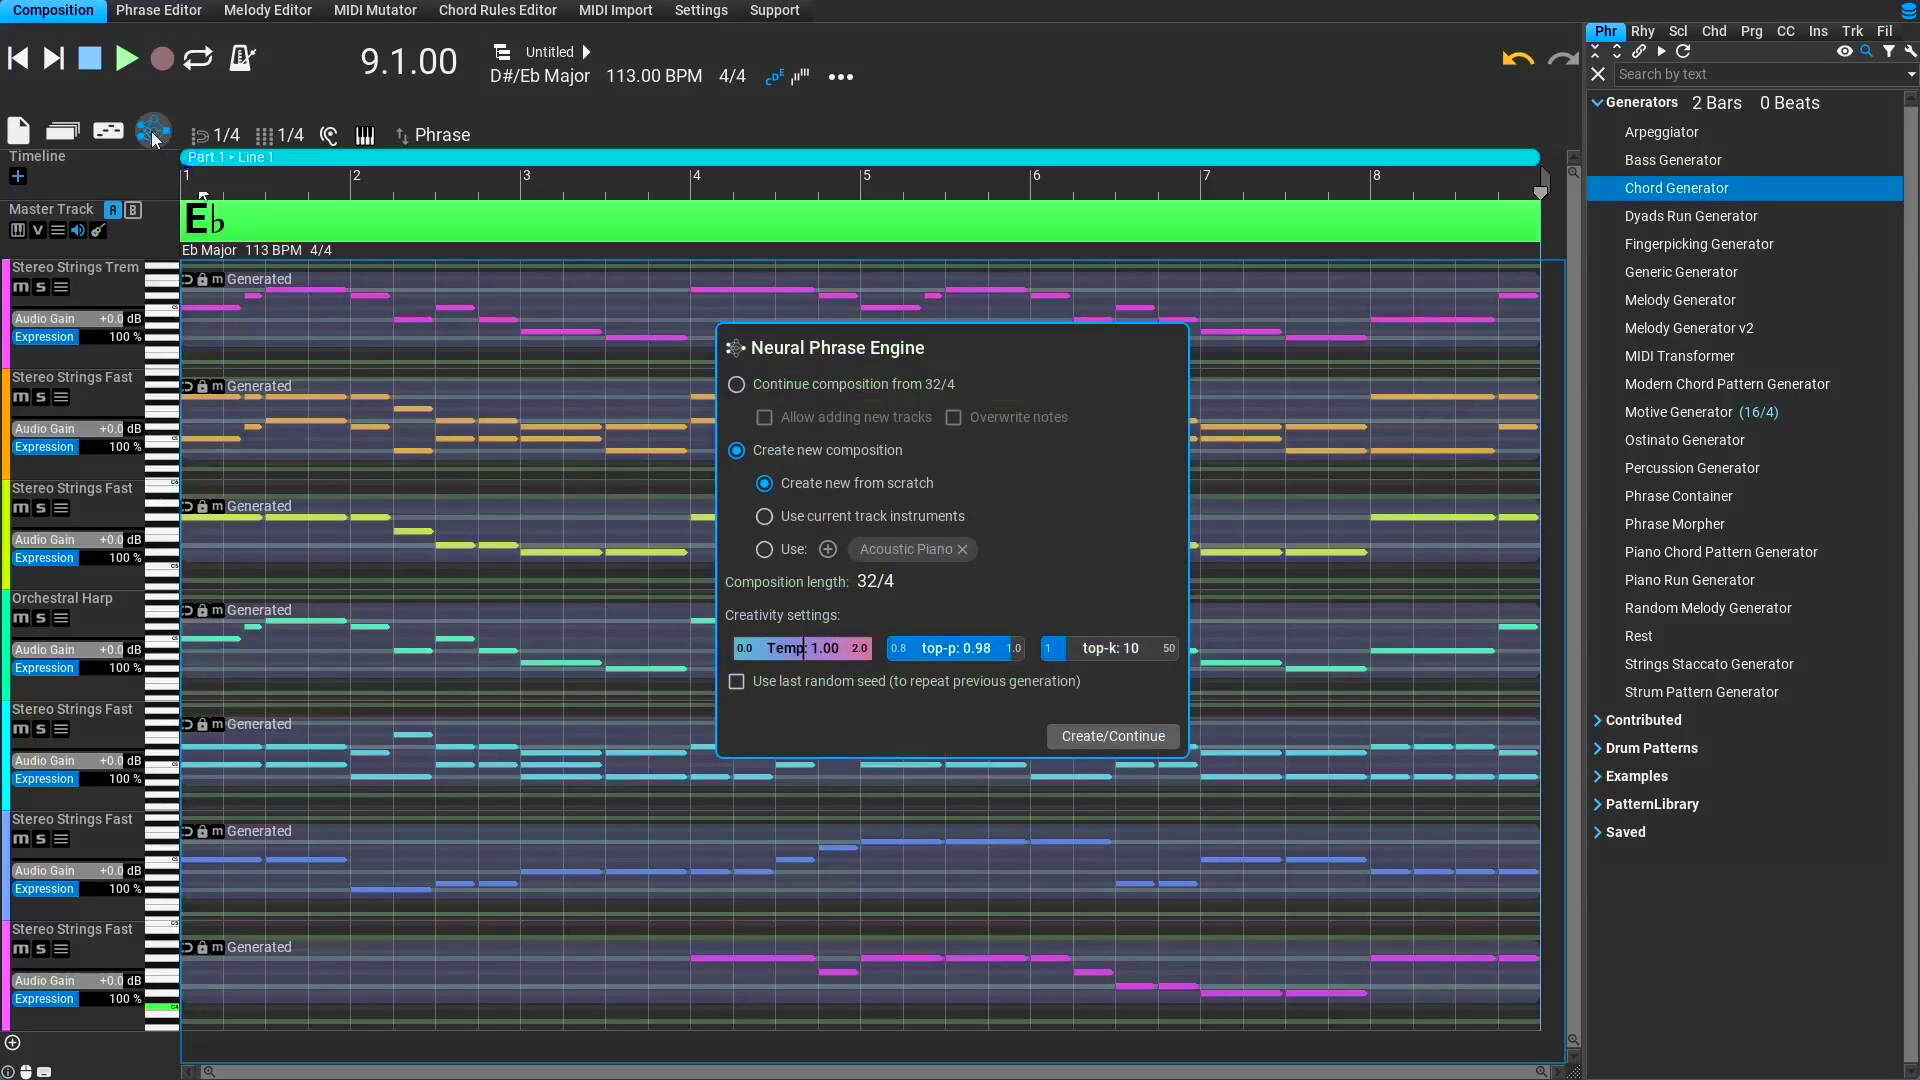Remove Acoustic Piano instrument tag

(x=962, y=550)
